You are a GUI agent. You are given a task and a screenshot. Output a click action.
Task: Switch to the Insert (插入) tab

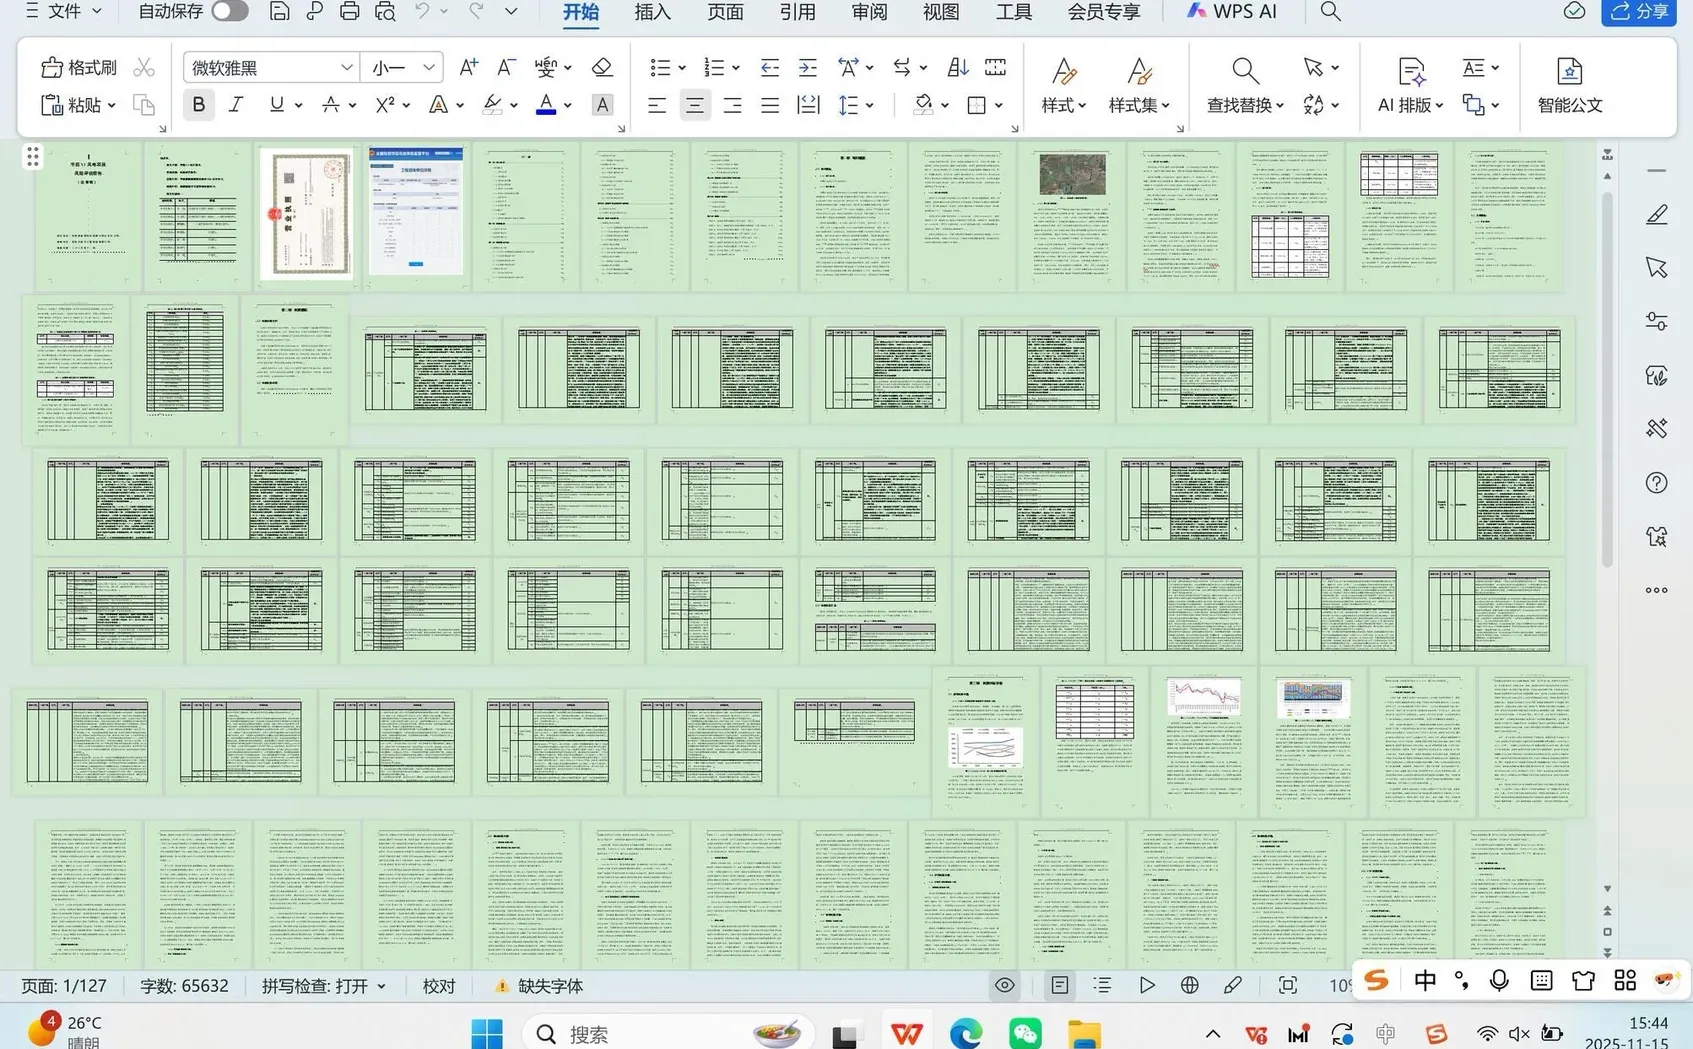pos(653,11)
